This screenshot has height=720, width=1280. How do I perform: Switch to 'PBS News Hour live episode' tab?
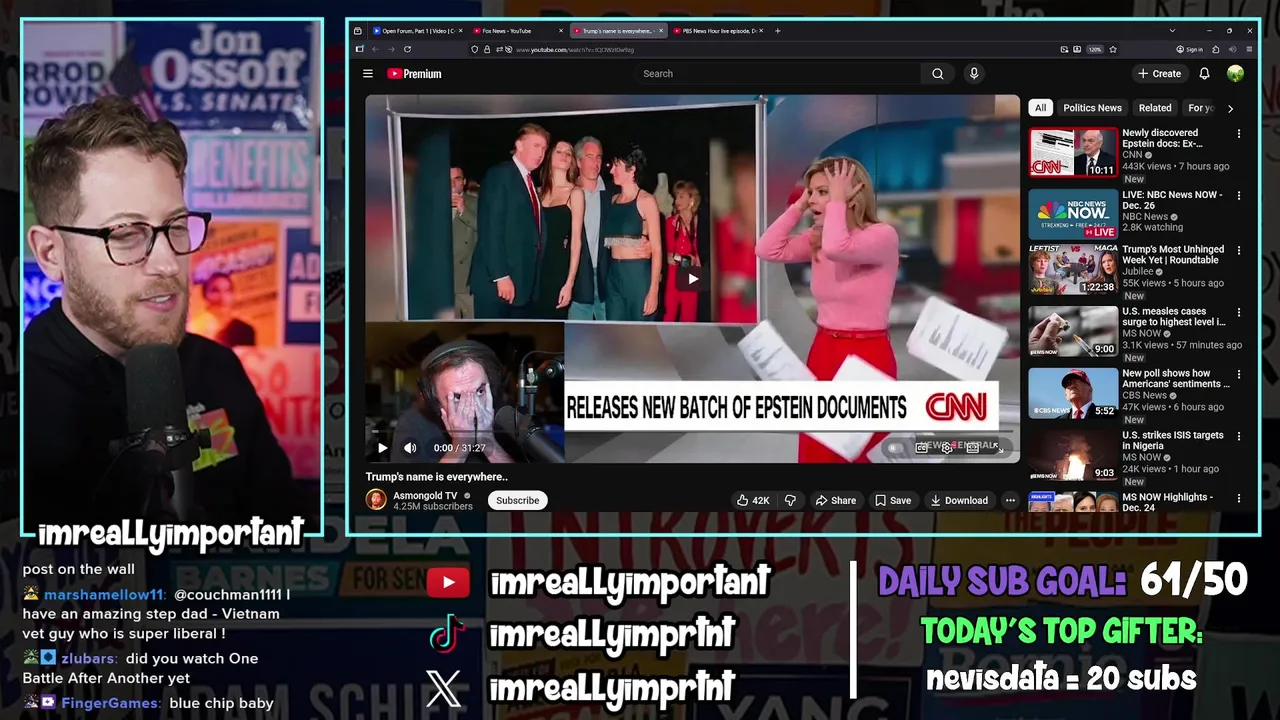tap(718, 31)
